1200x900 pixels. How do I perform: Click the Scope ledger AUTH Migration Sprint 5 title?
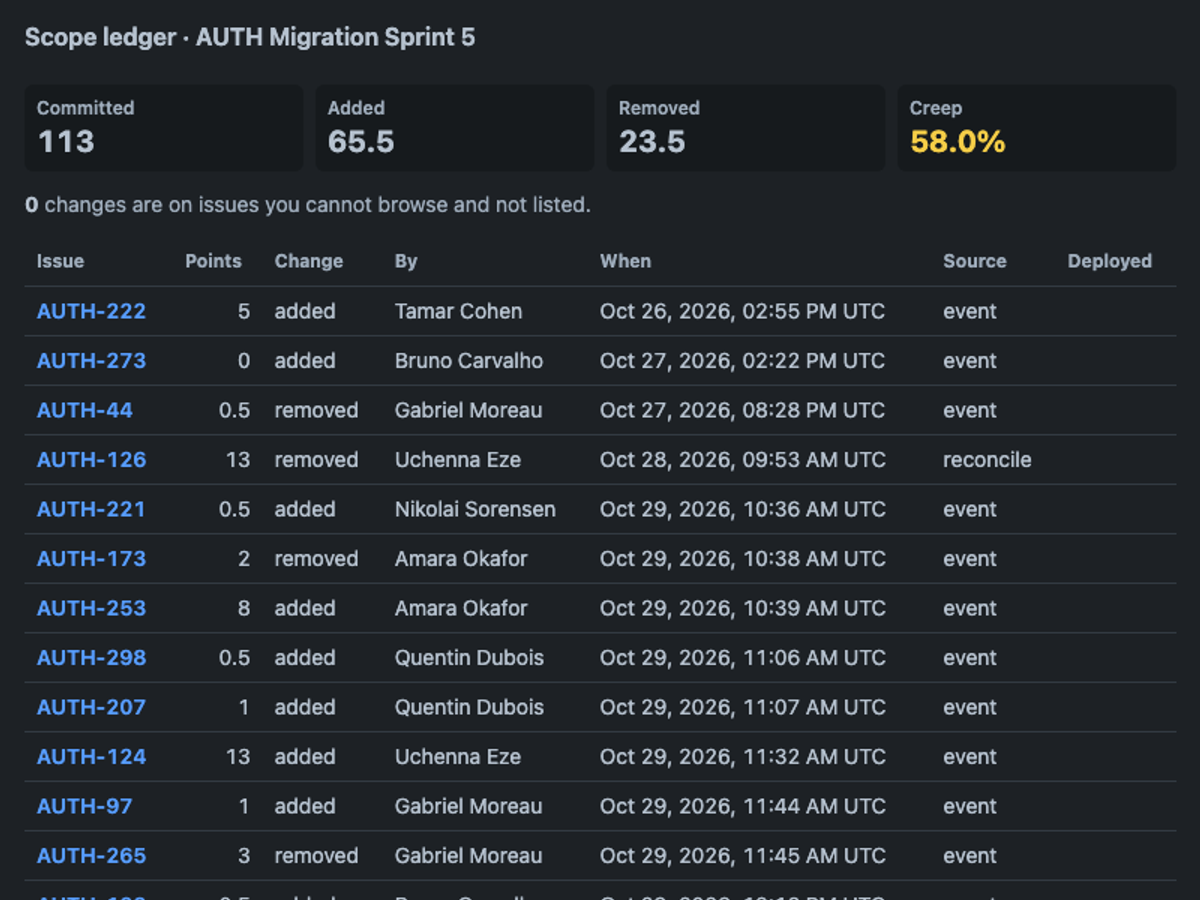click(x=250, y=38)
